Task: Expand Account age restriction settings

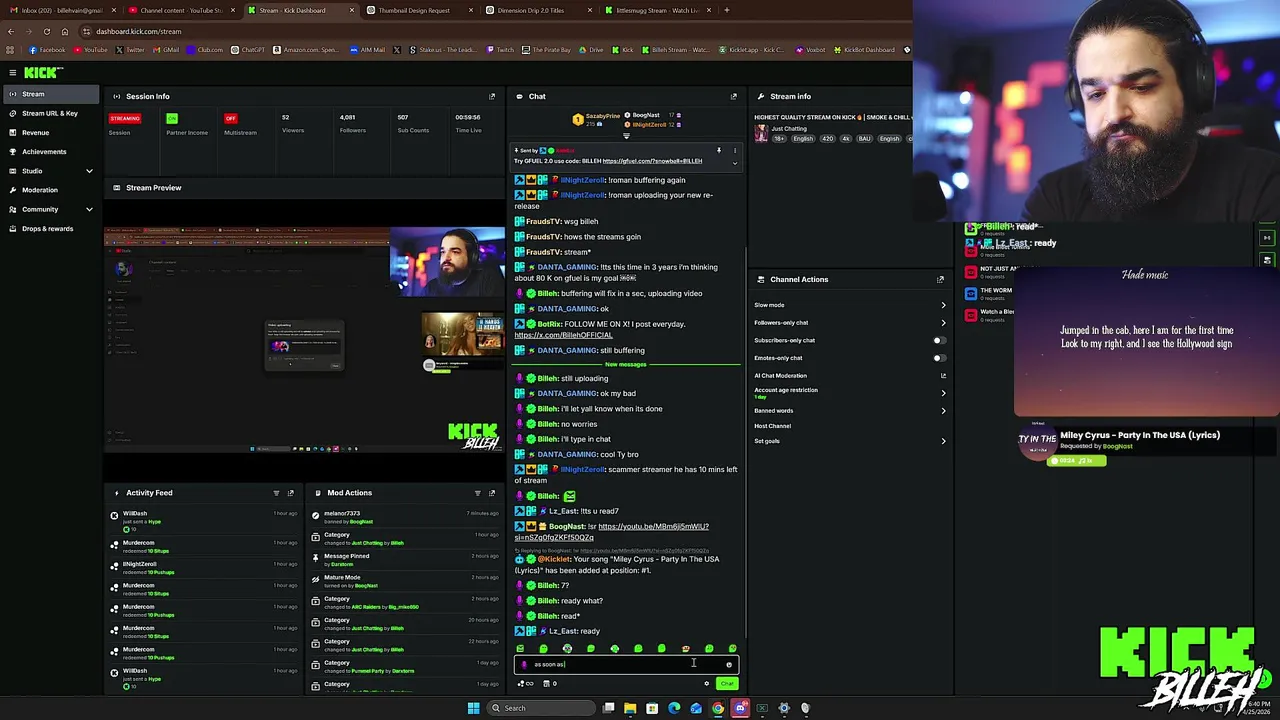Action: 943,393
